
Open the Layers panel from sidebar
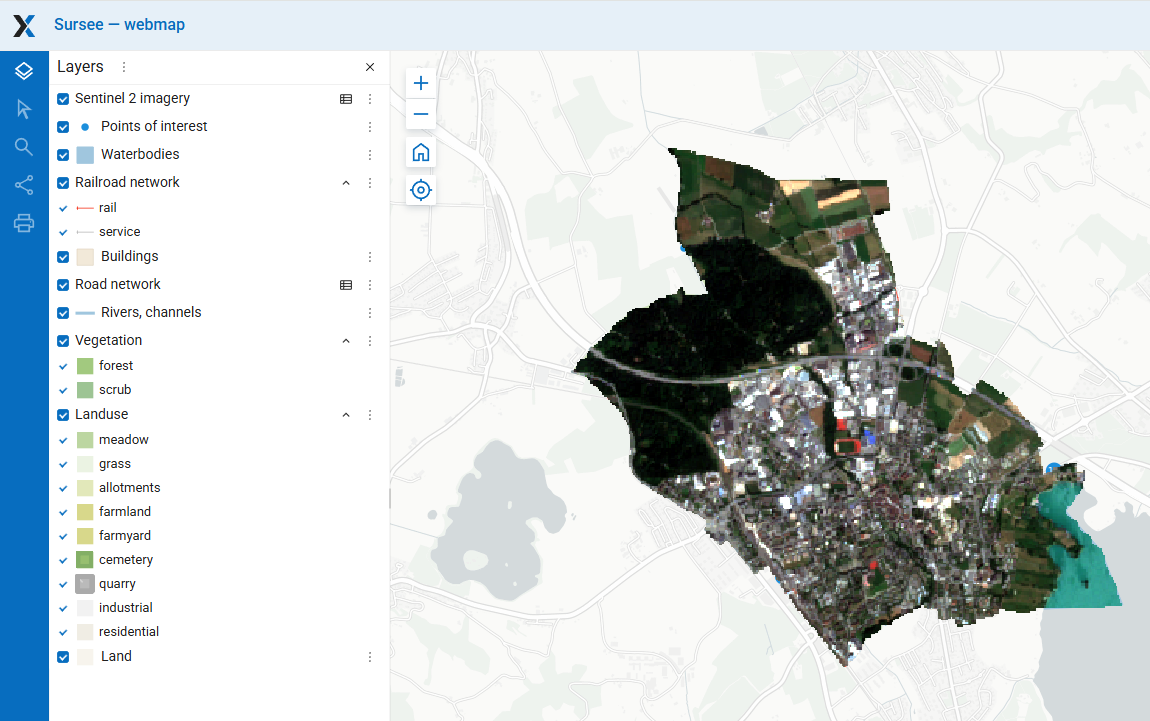click(24, 71)
